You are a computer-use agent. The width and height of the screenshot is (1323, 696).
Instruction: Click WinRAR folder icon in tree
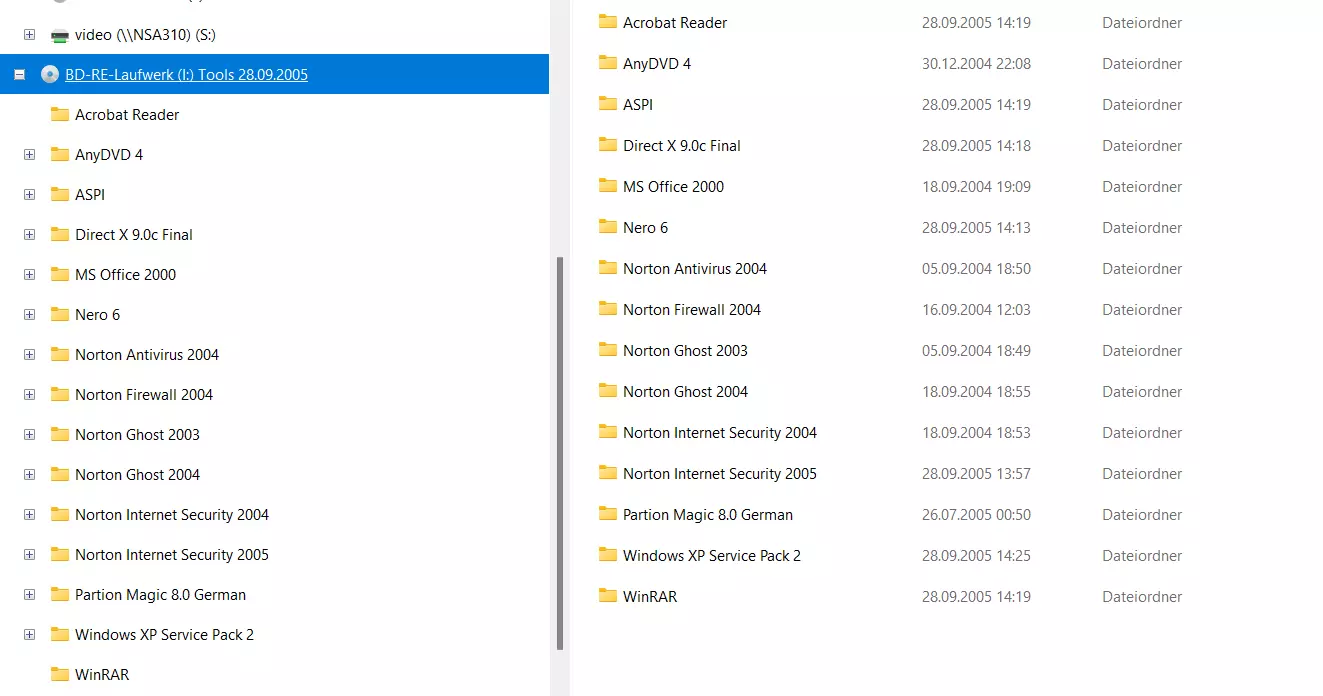coord(60,674)
